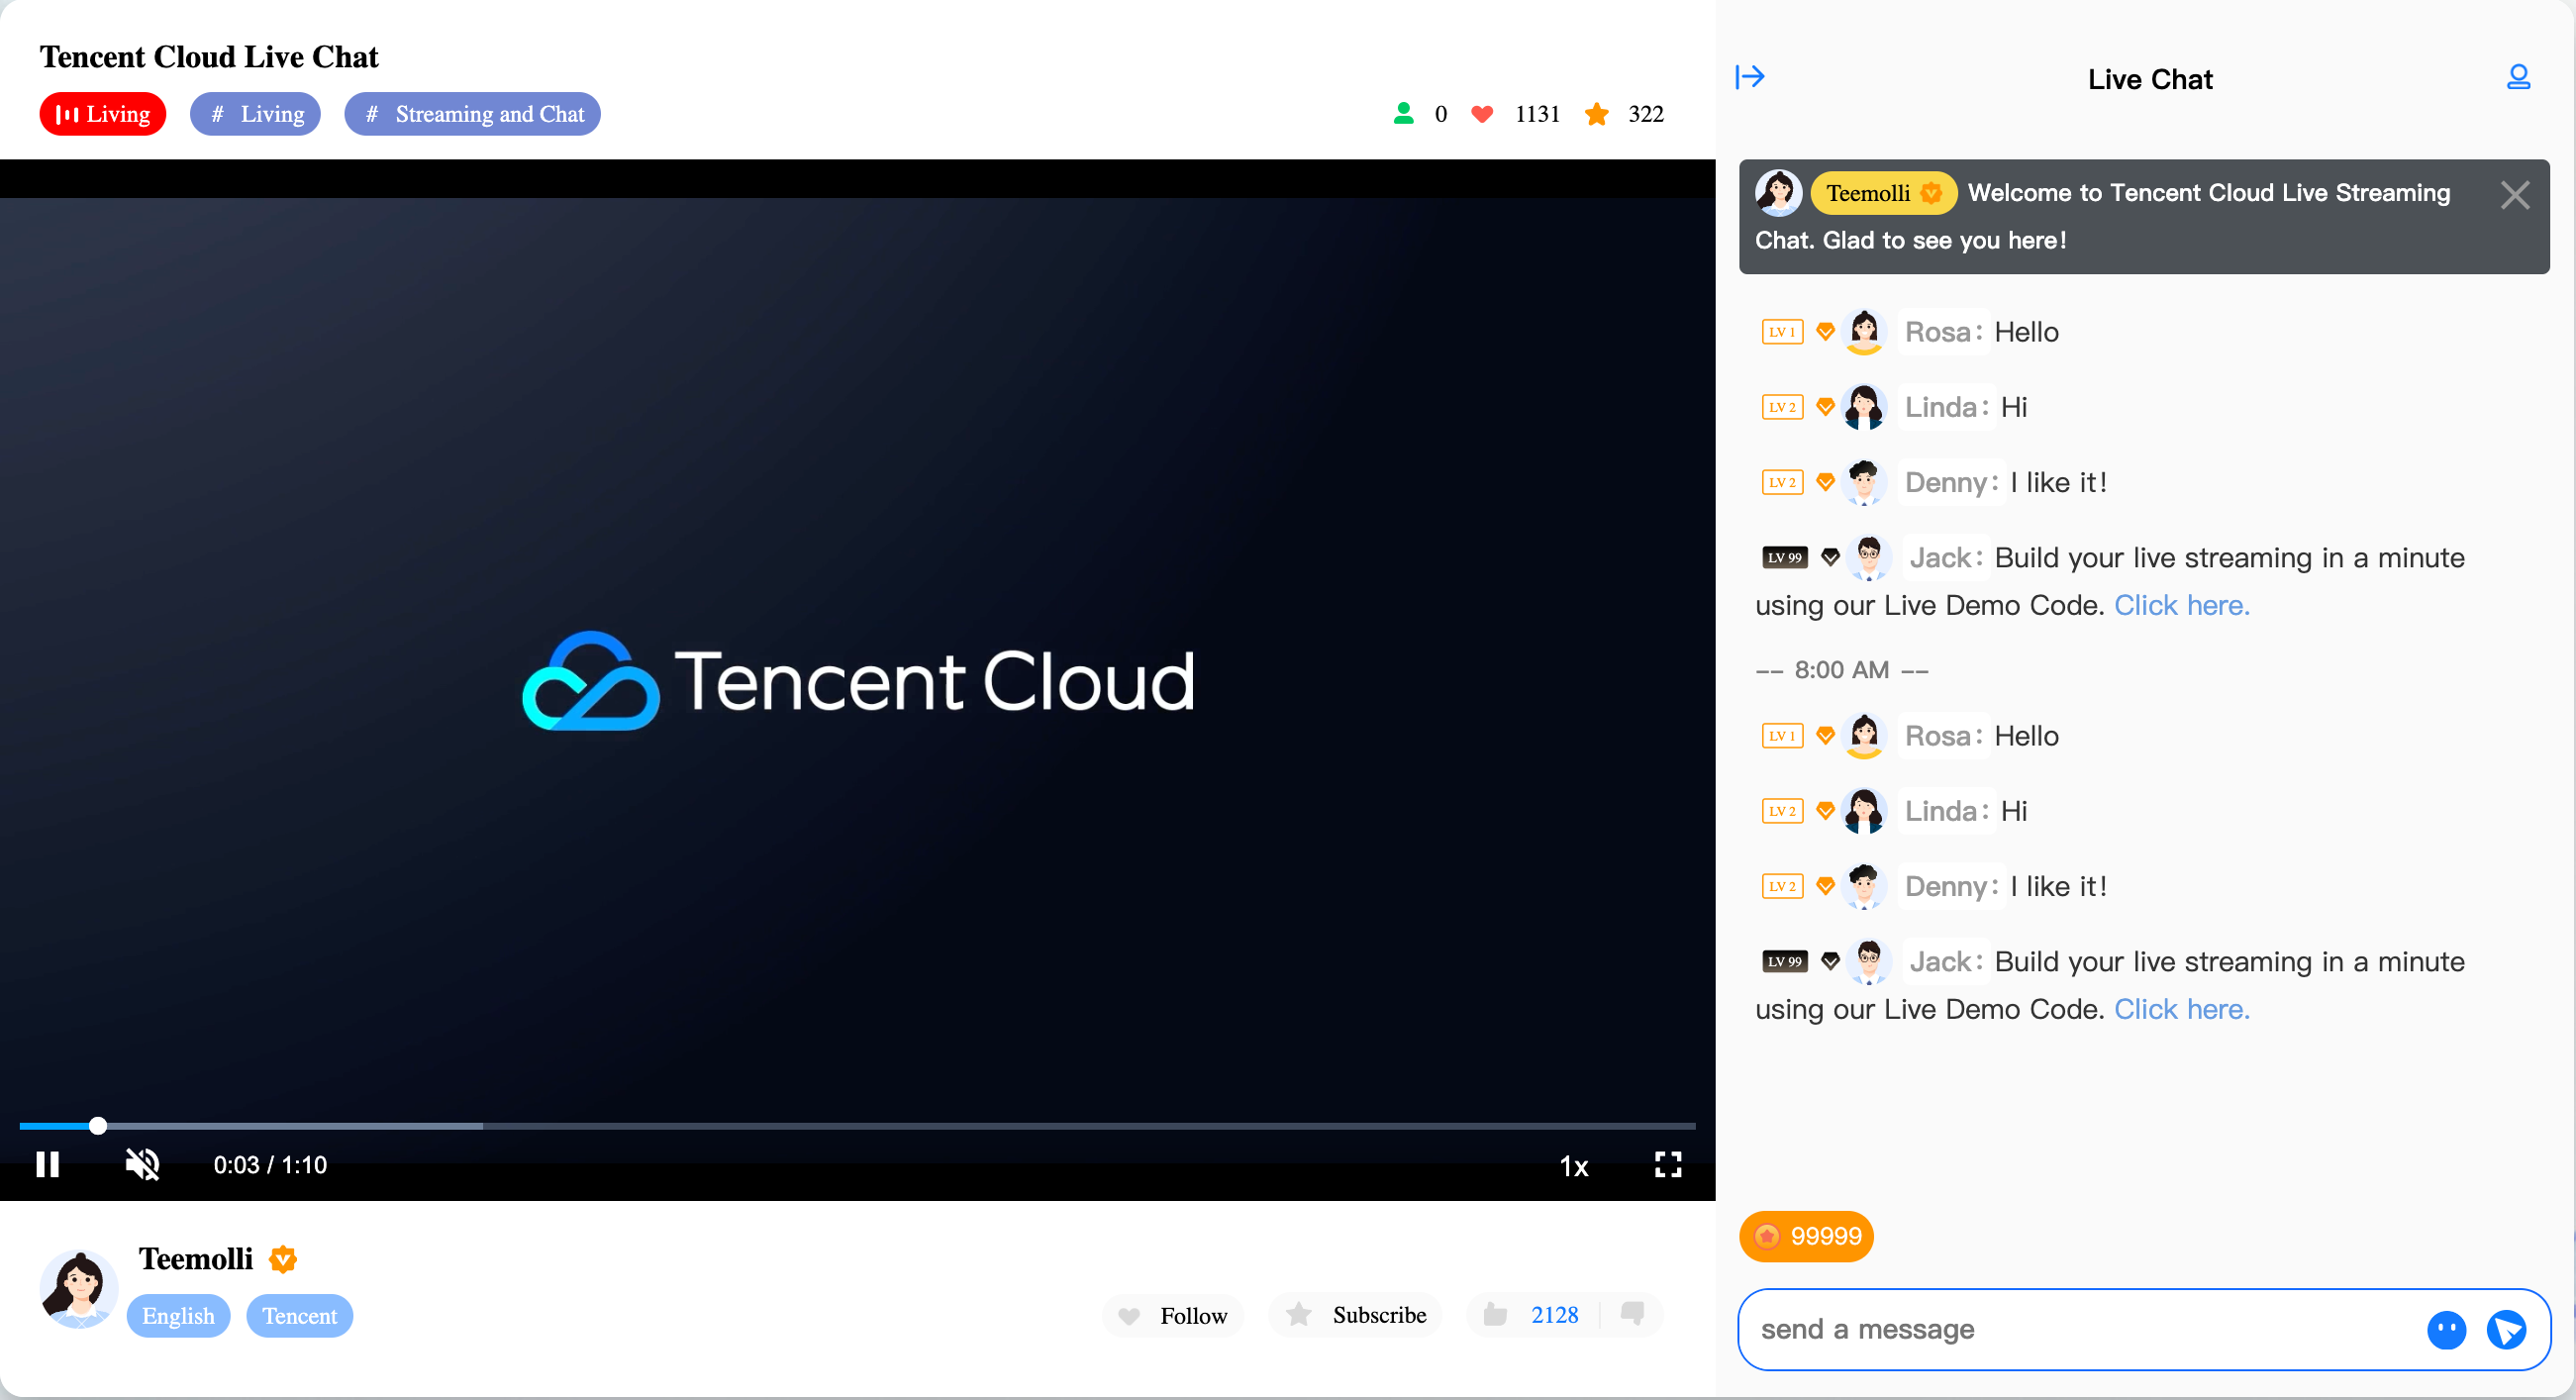The image size is (2576, 1400).
Task: Click the send message arrow icon
Action: 2505,1330
